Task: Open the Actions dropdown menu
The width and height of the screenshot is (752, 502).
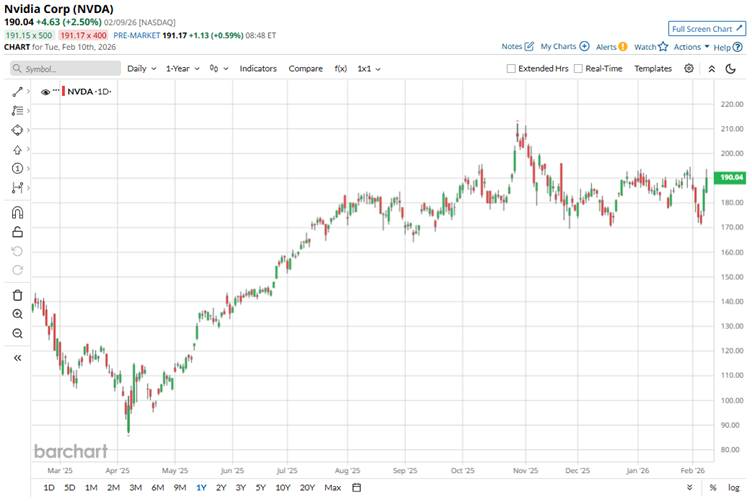Action: pos(691,46)
